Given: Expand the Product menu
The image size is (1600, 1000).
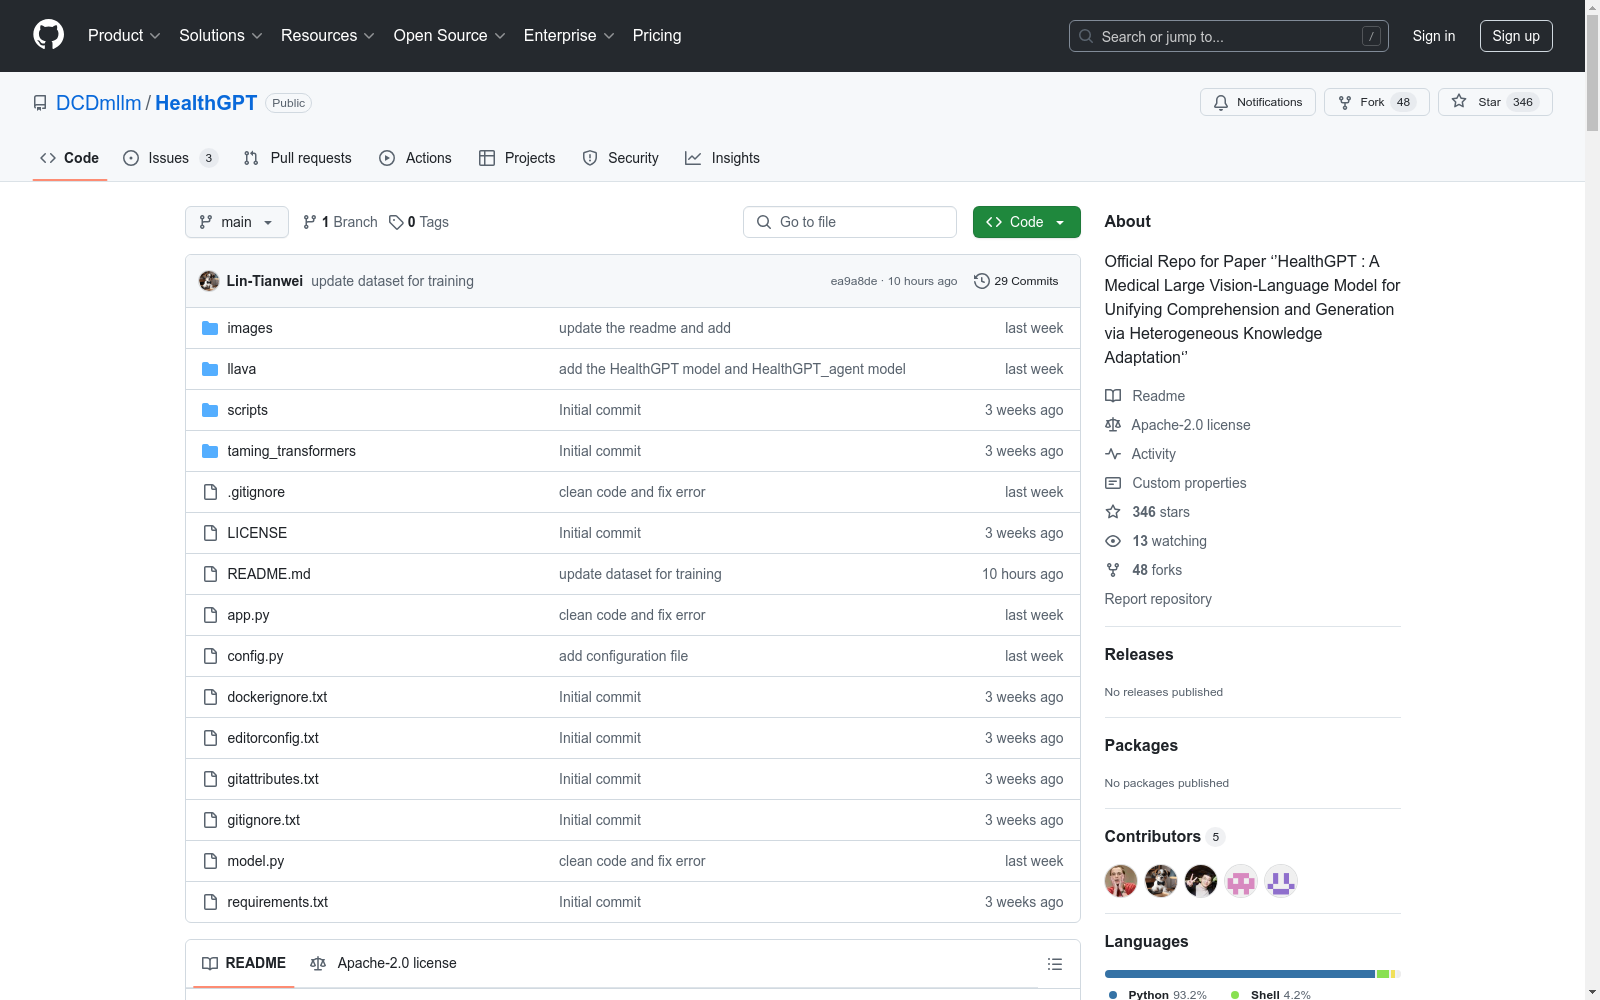Looking at the screenshot, I should click(124, 36).
